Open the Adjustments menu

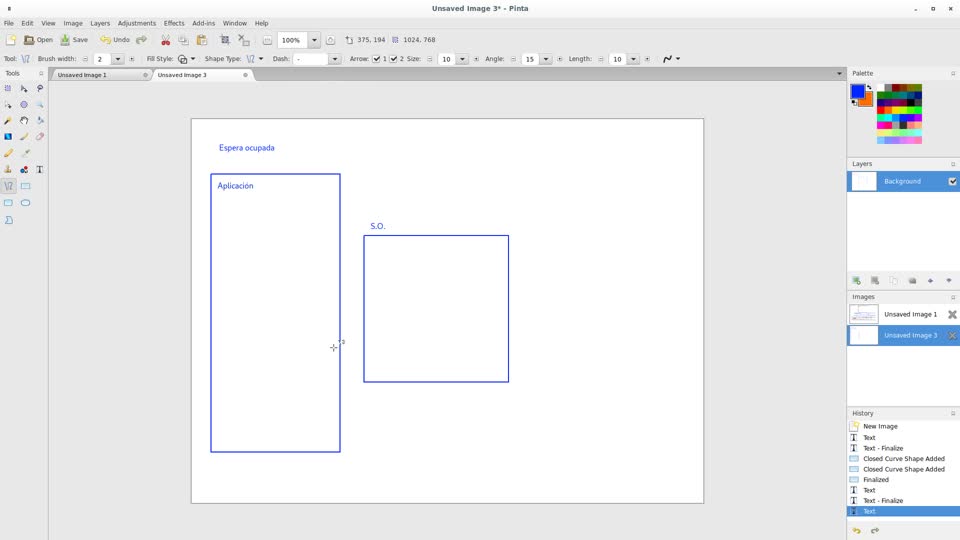(x=137, y=23)
